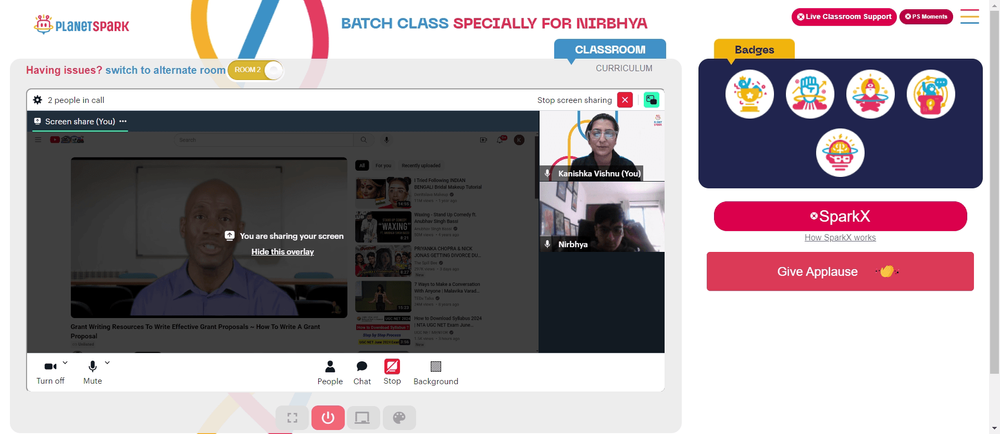Screen dimensions: 1000x434
Task: Expand microphone options chevron
Action: (x=107, y=363)
